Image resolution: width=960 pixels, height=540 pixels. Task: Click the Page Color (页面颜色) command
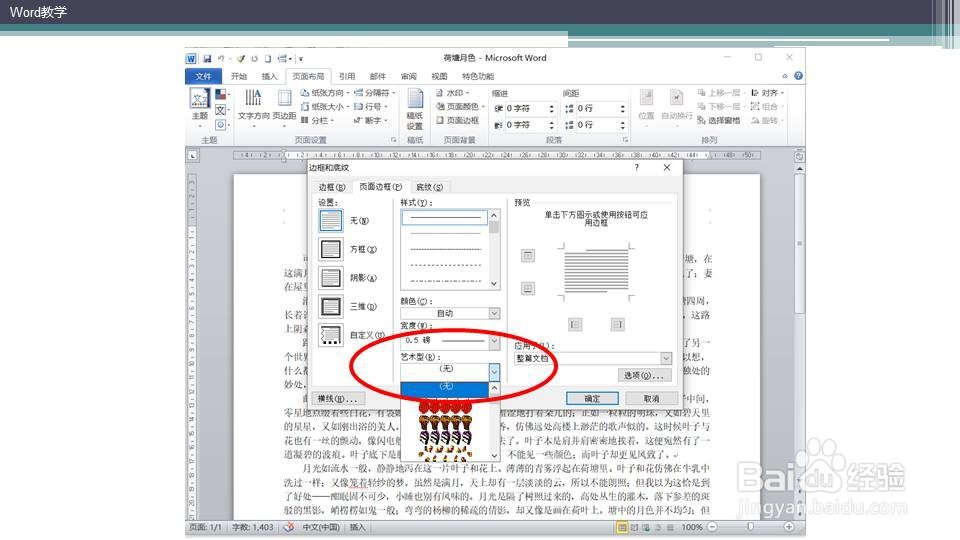click(460, 107)
